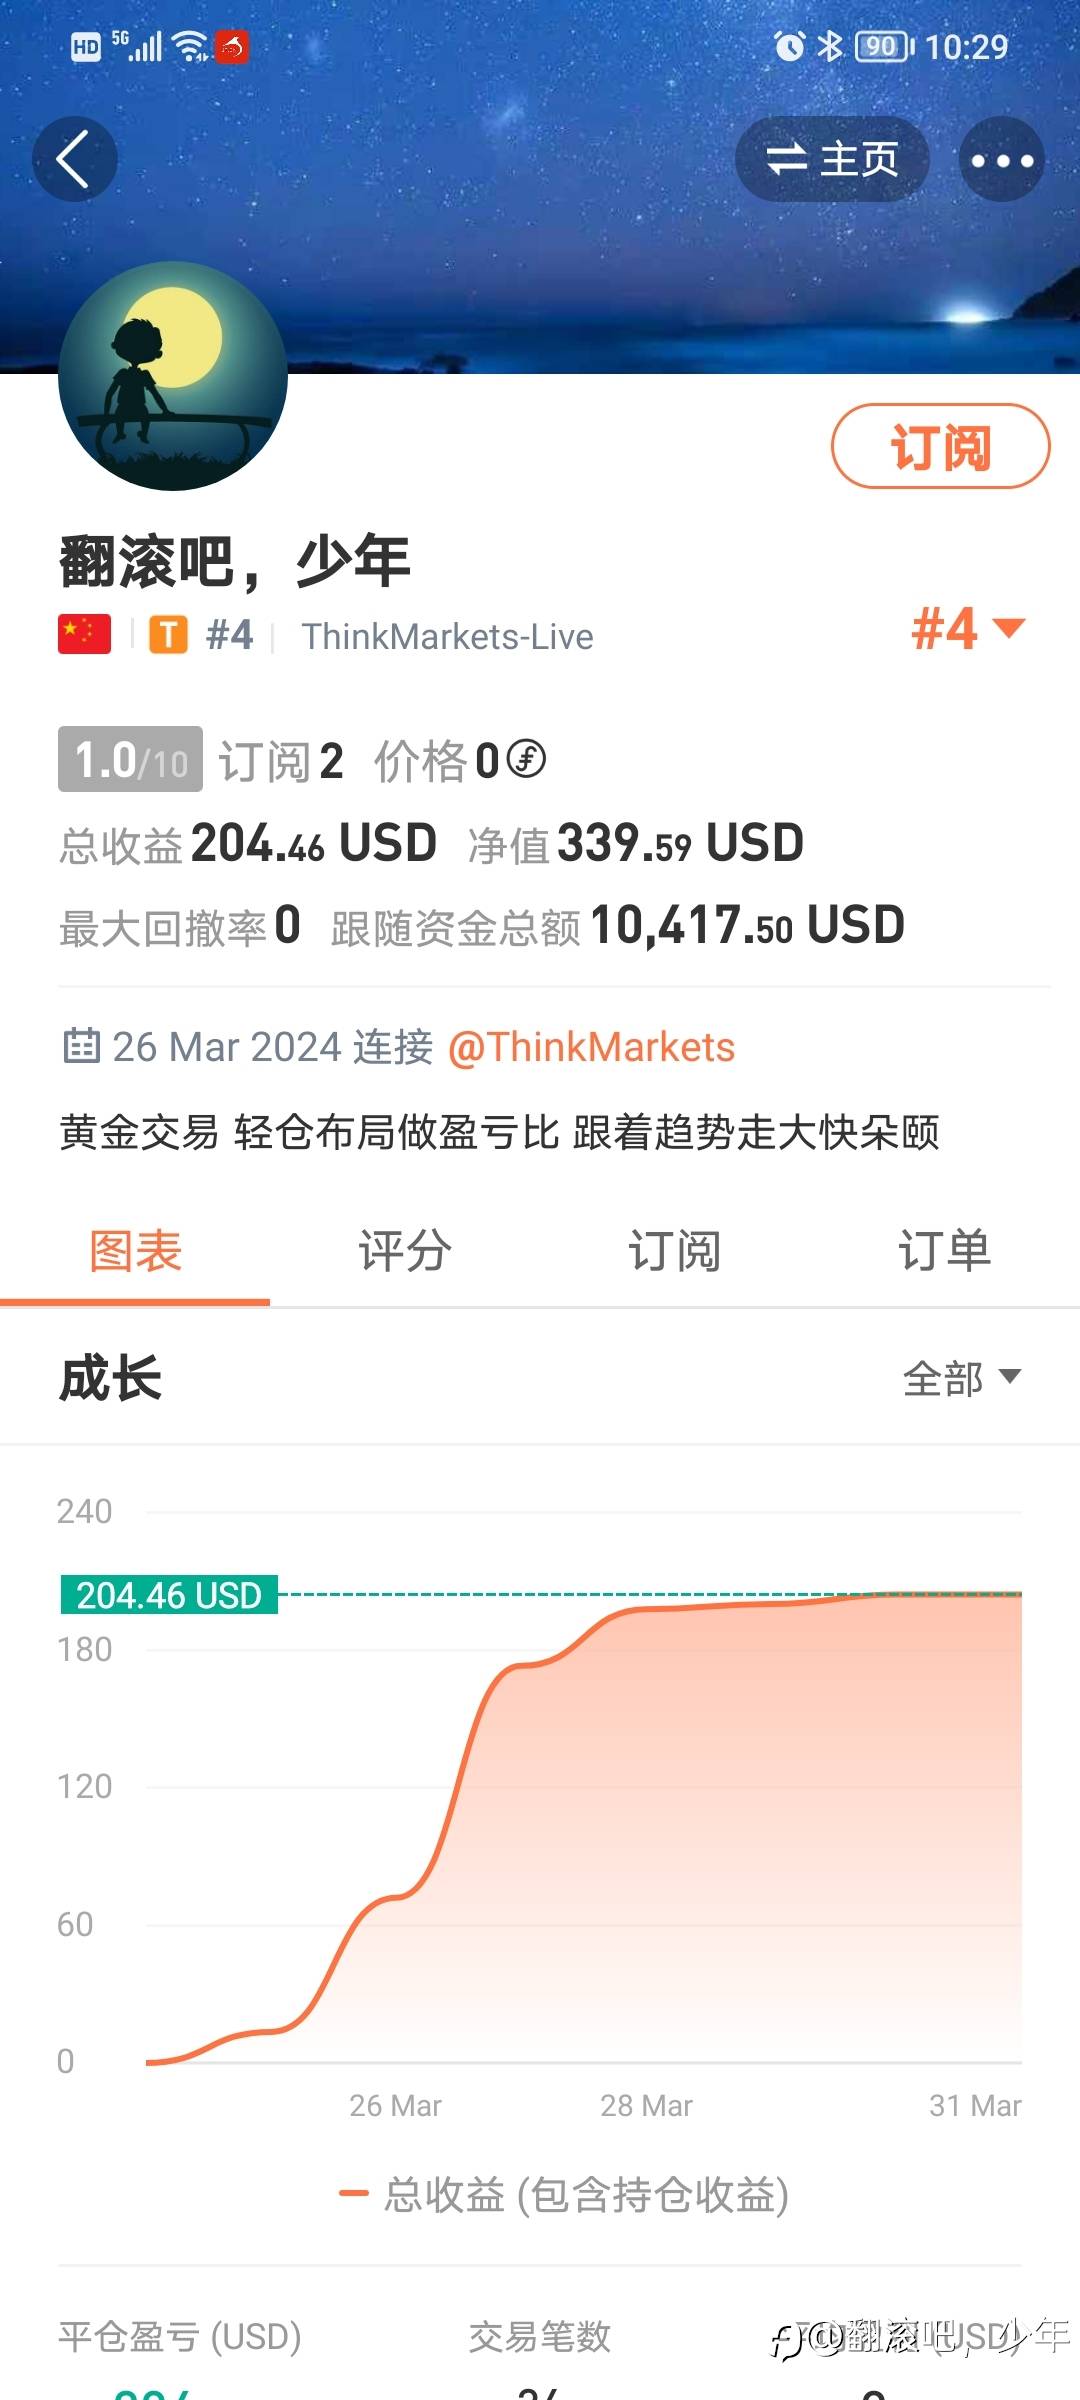Tap the China flag icon
Image resolution: width=1080 pixels, height=2400 pixels.
[85, 635]
